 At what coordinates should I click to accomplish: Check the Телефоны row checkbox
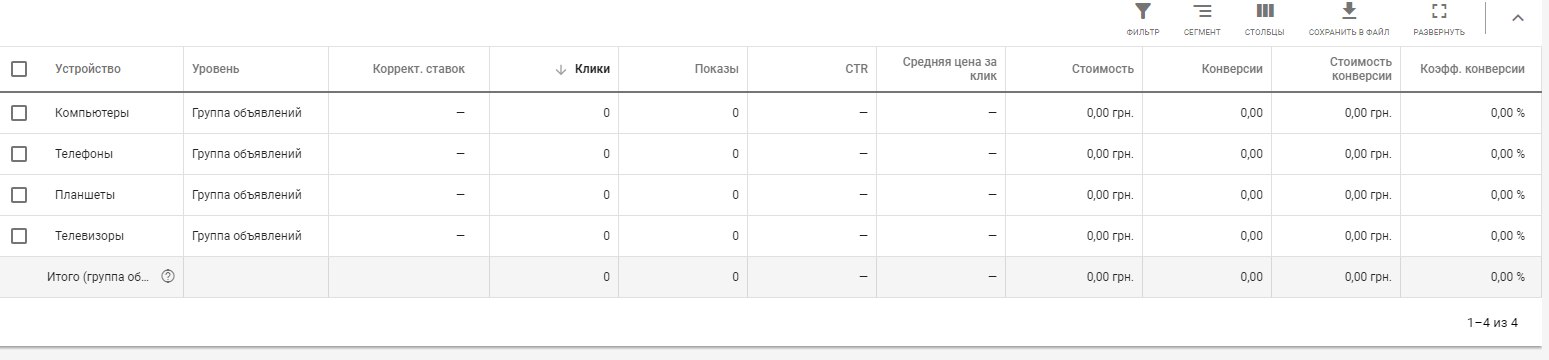19,154
